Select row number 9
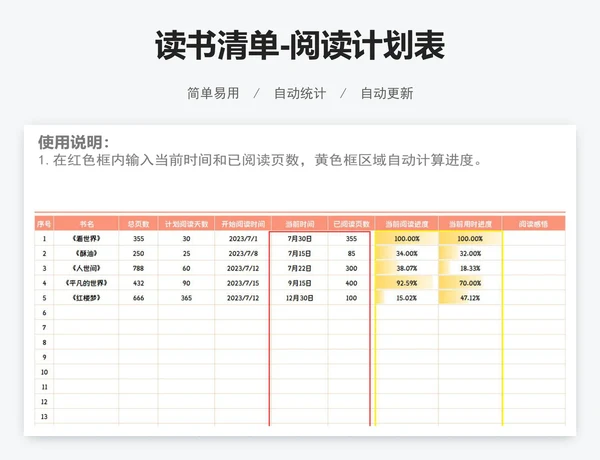Screen dimensions: 600x460 [44, 357]
